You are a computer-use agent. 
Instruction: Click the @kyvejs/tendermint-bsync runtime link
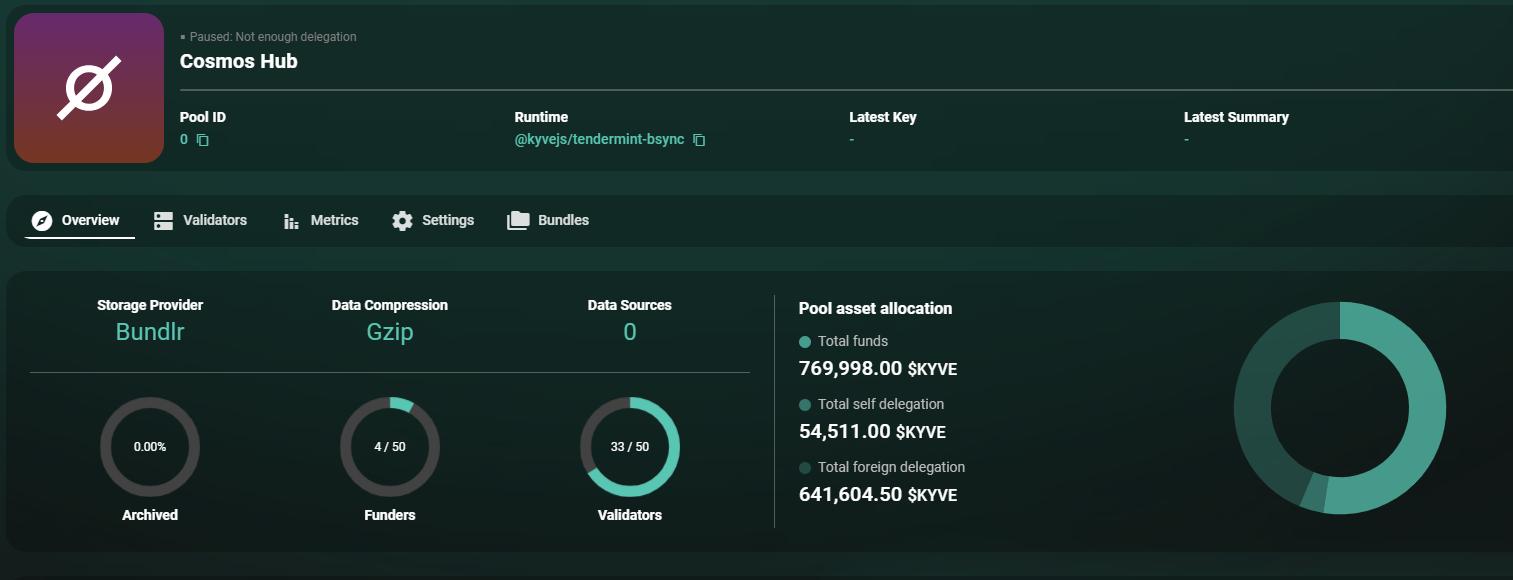(599, 140)
